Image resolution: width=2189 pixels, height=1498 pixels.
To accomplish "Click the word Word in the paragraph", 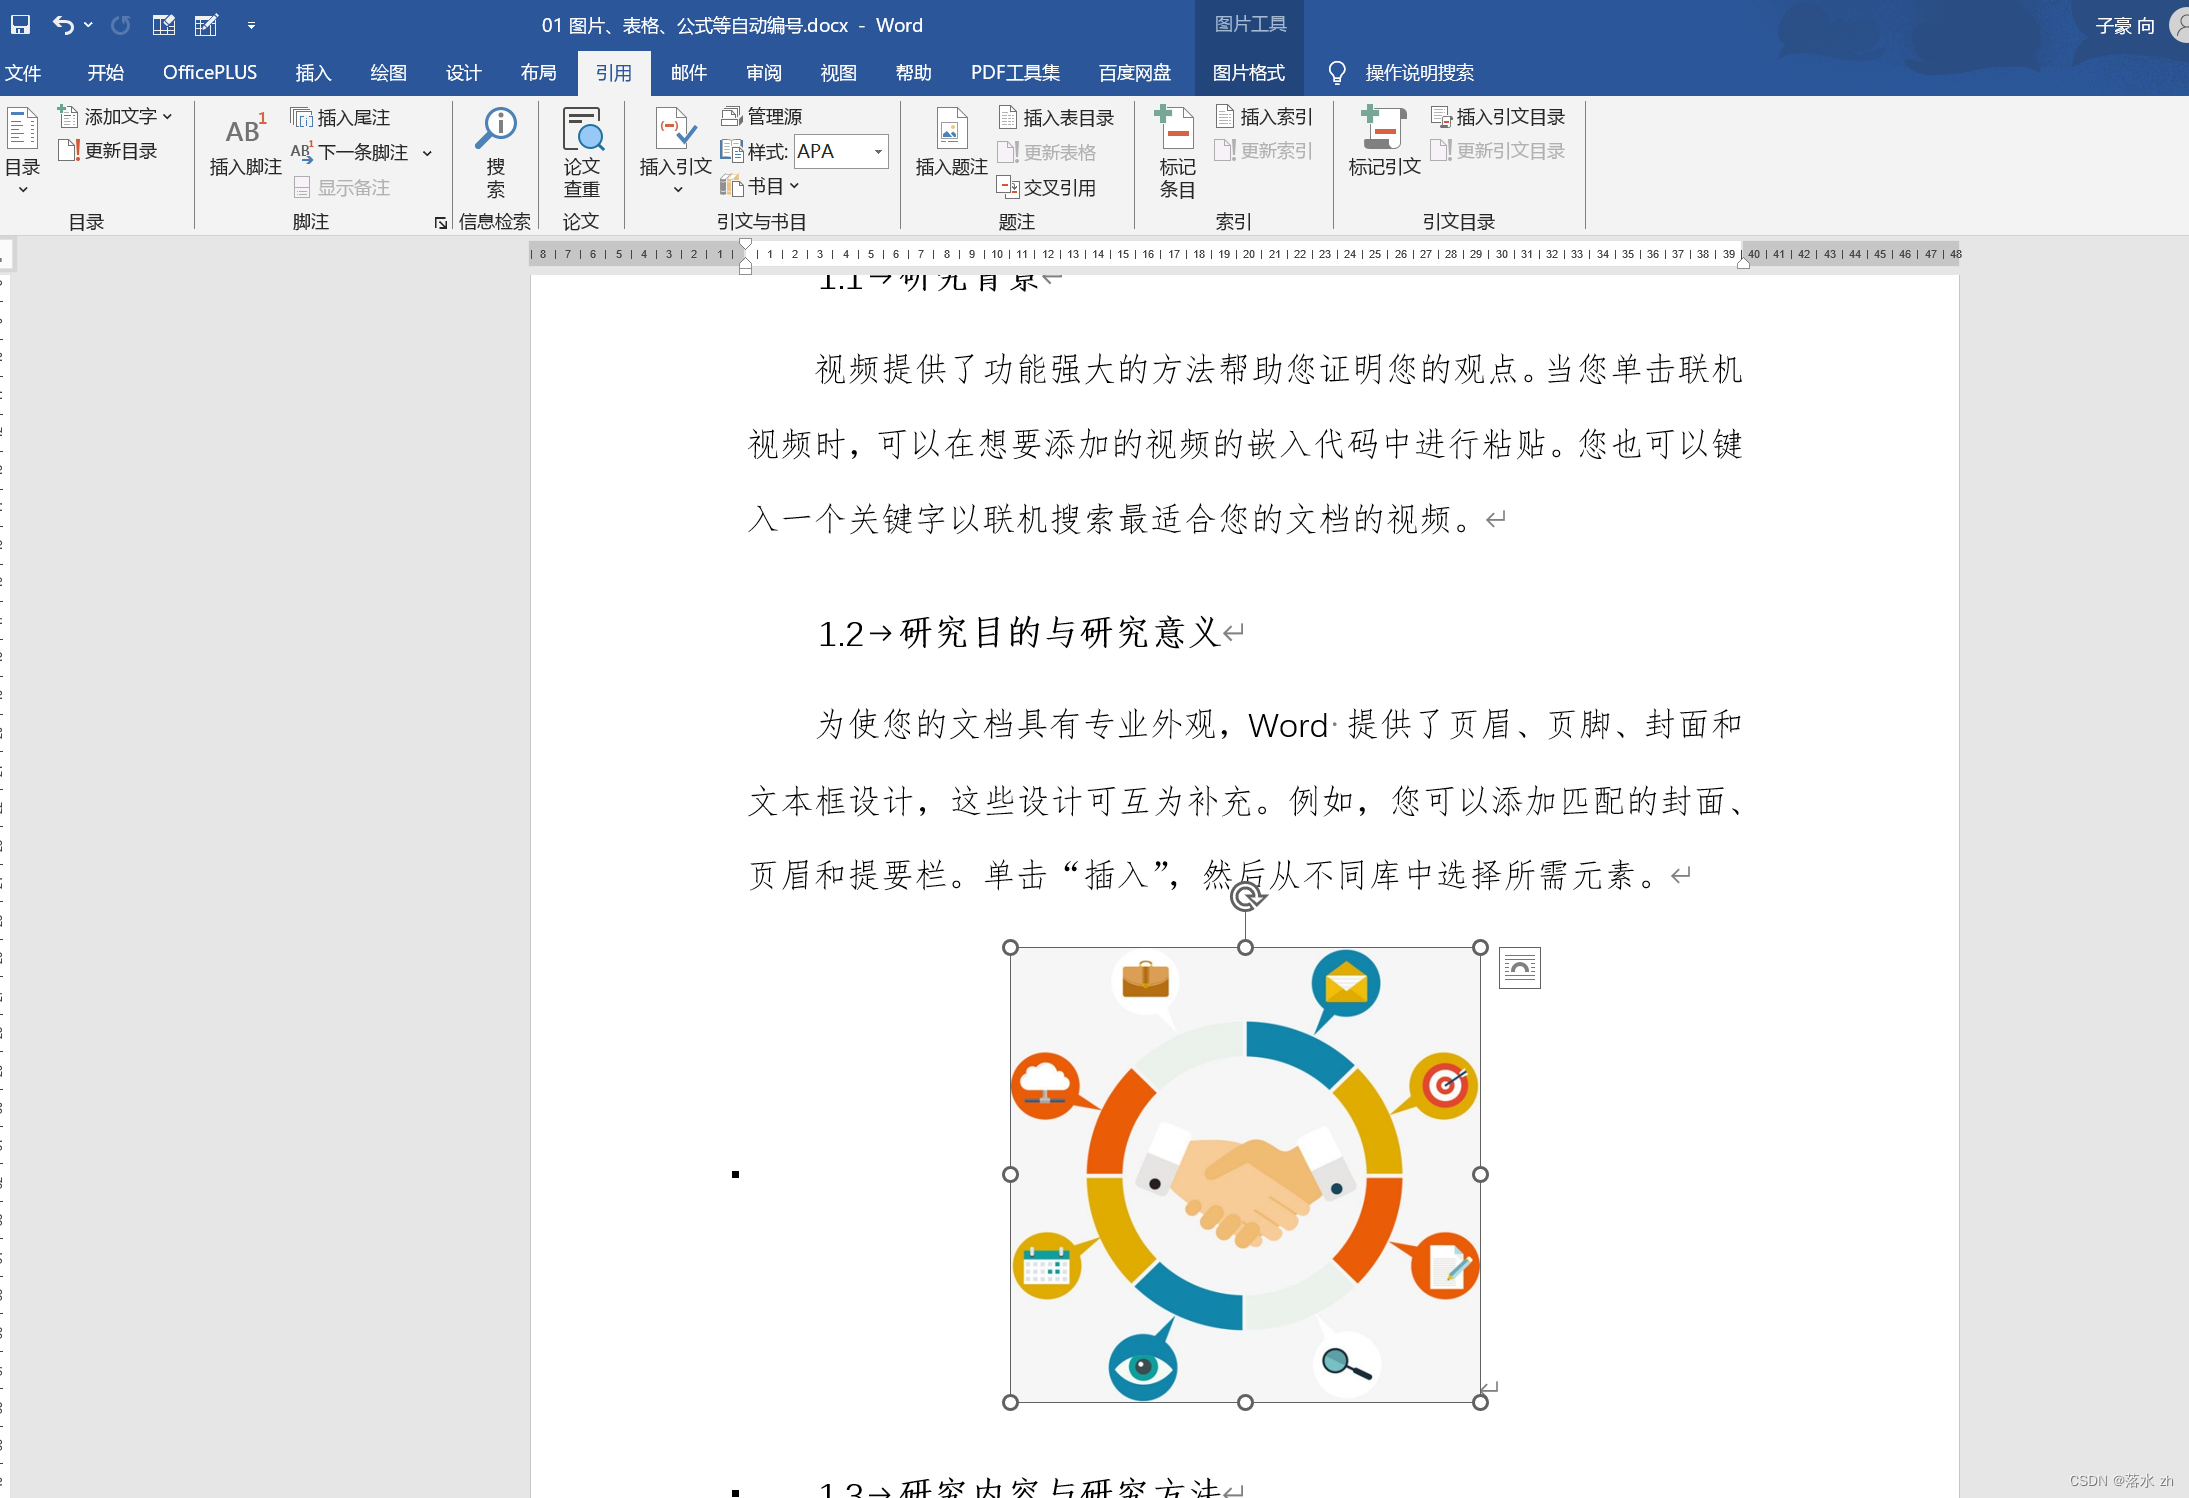I will pos(1288,725).
